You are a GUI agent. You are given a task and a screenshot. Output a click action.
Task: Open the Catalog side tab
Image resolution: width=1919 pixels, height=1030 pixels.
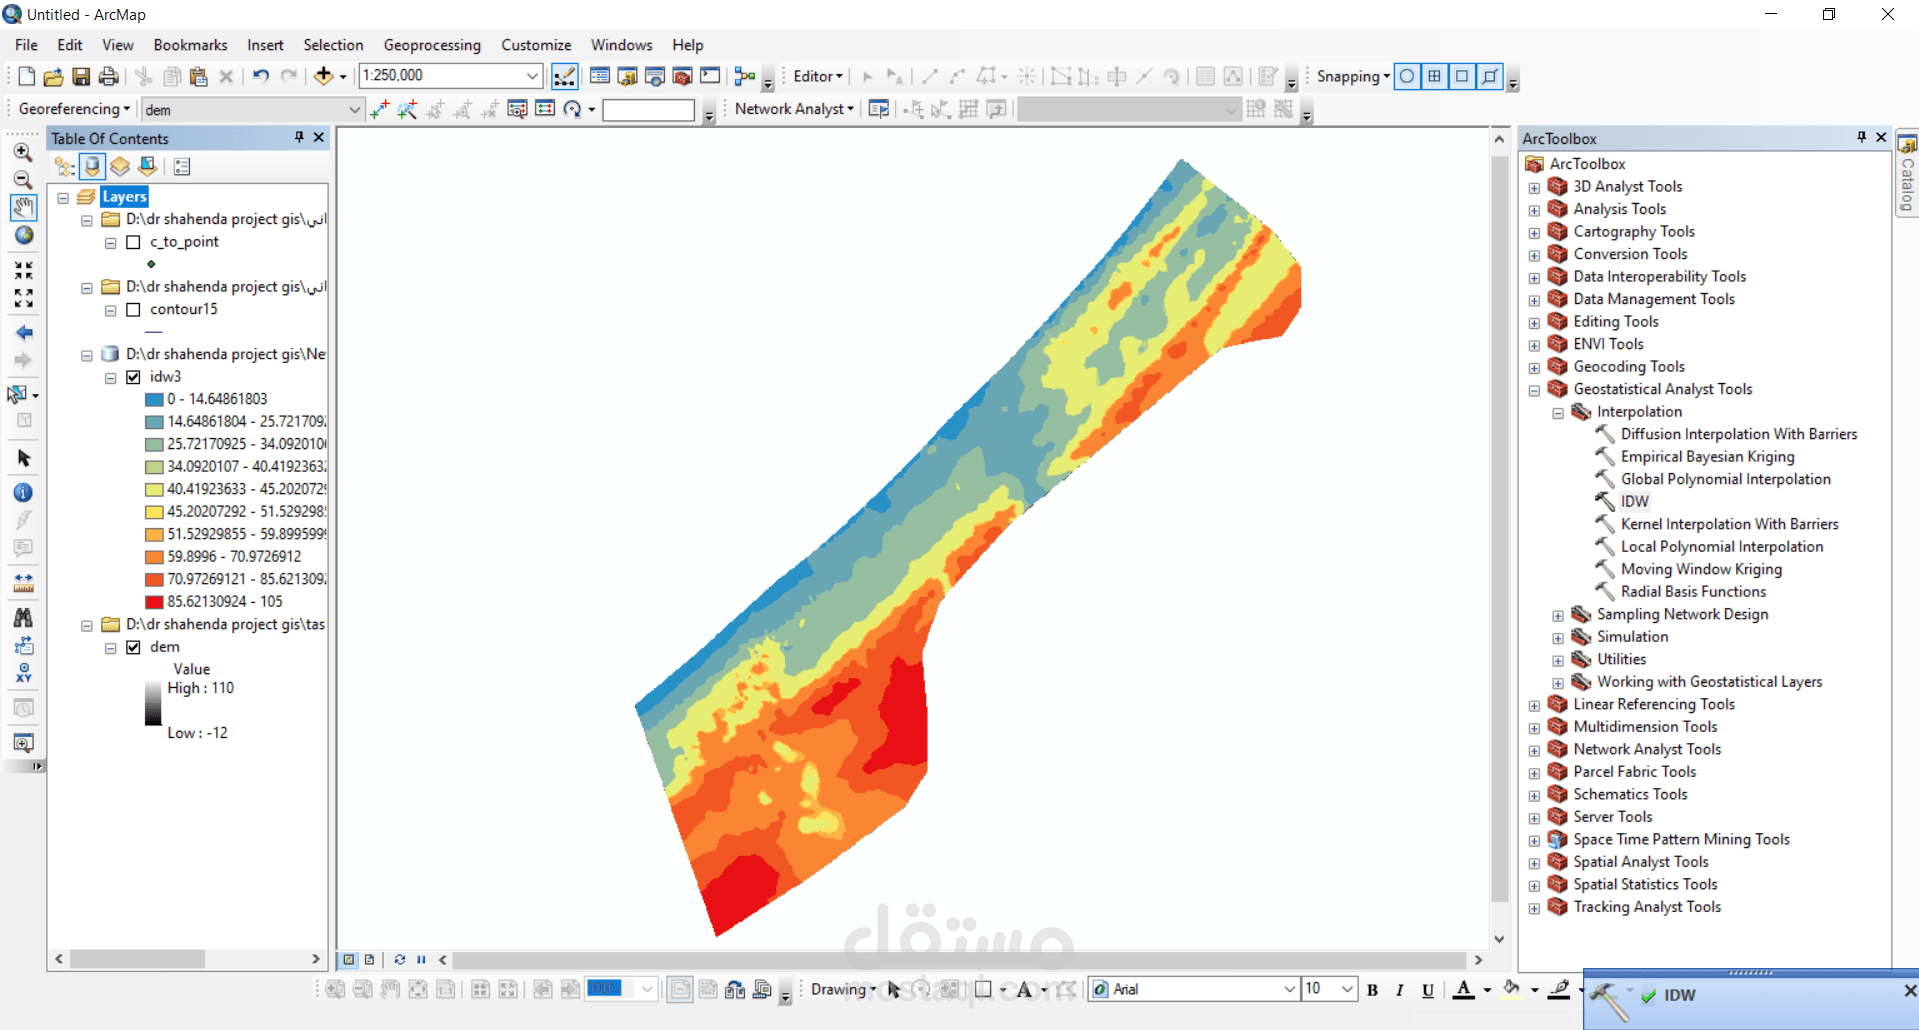point(1907,173)
